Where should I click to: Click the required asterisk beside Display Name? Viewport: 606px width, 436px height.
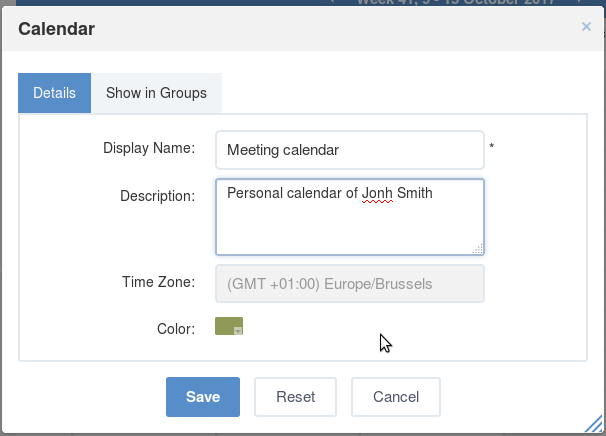492,146
